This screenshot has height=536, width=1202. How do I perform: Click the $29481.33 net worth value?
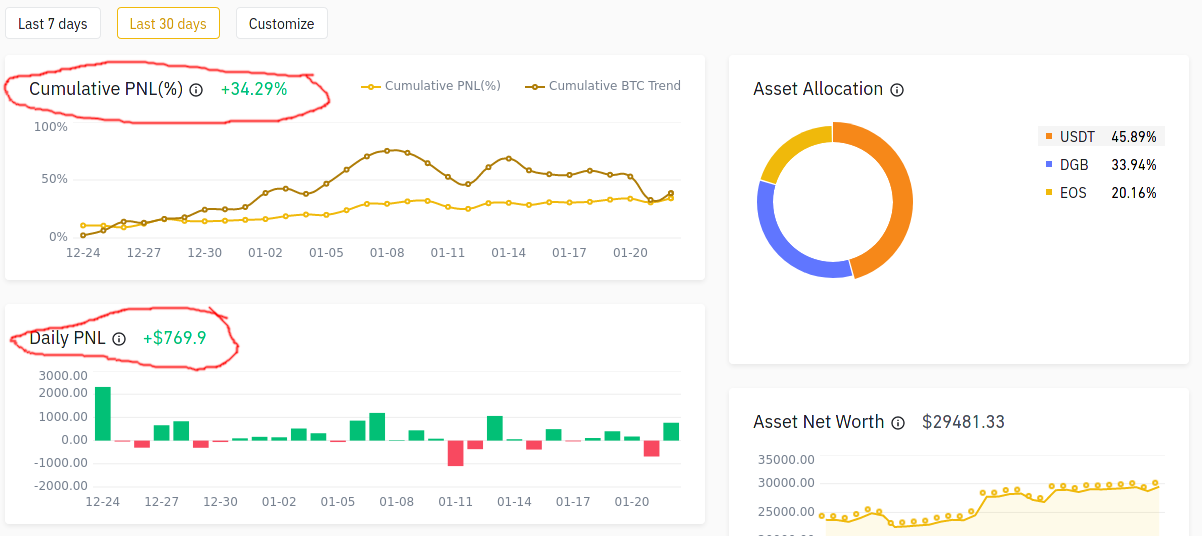pyautogui.click(x=963, y=422)
